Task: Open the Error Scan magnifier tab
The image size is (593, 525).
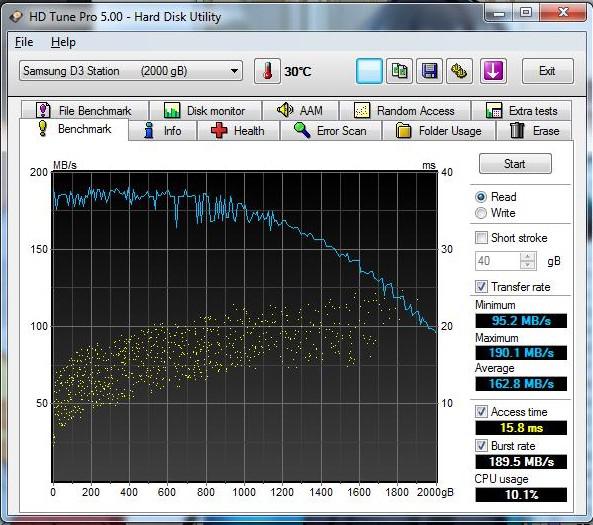Action: pos(331,131)
